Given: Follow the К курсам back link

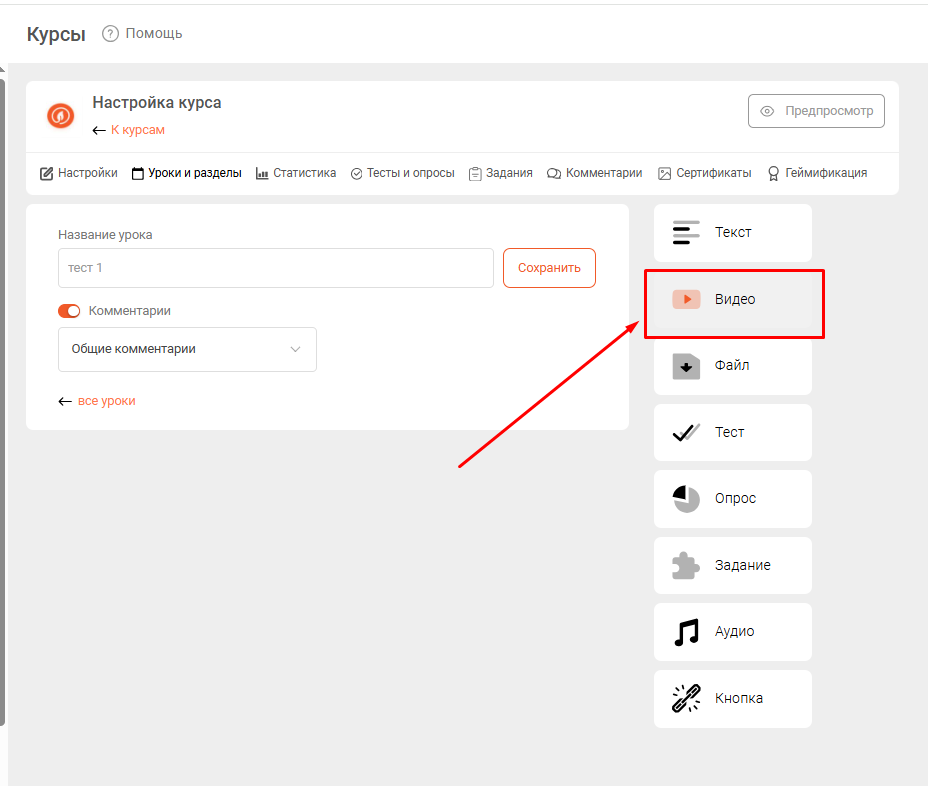Looking at the screenshot, I should [x=137, y=130].
